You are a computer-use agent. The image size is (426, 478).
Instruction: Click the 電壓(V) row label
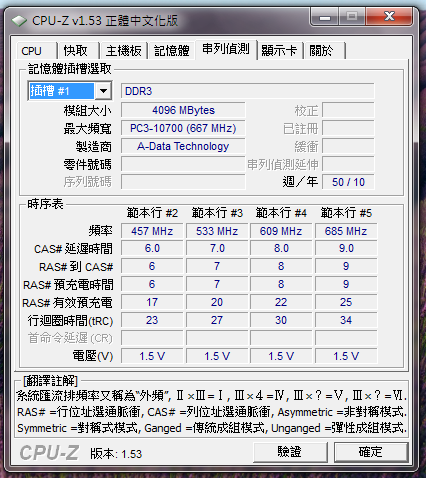tap(93, 356)
